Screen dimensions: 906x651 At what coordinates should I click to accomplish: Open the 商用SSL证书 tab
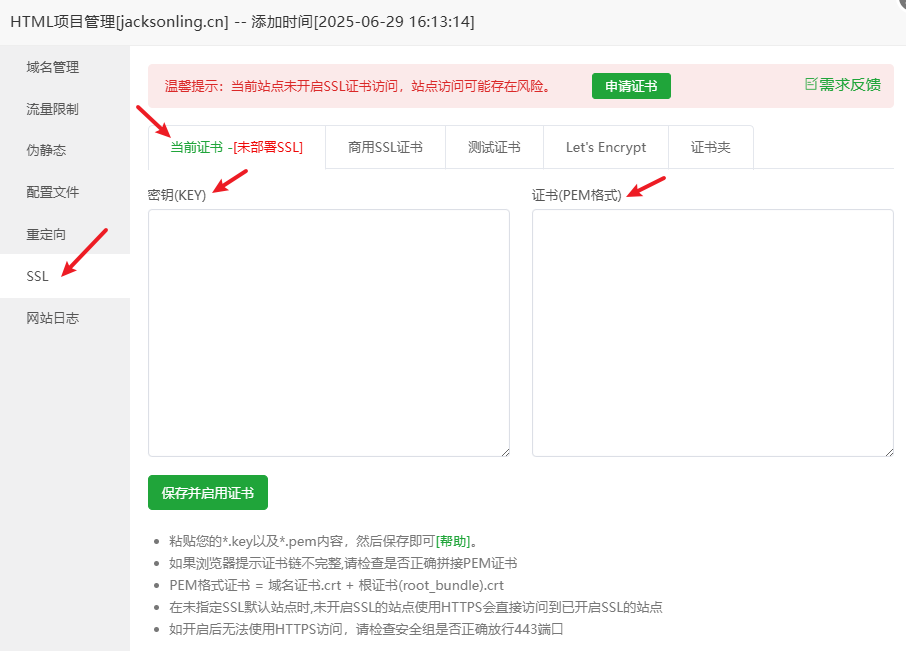[x=385, y=147]
